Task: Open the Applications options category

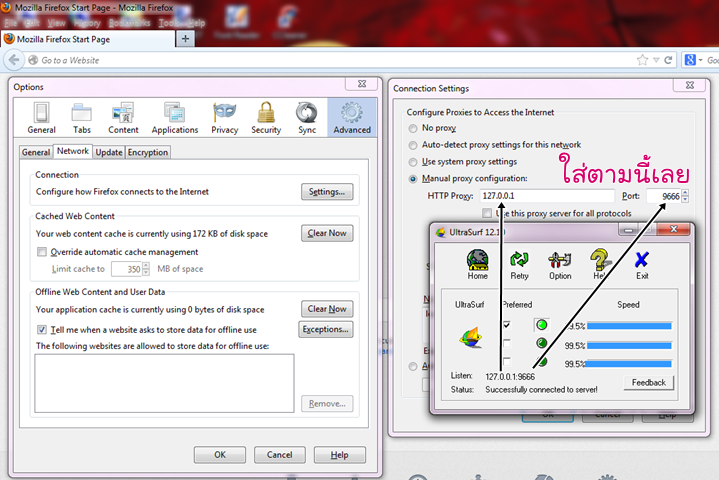Action: pyautogui.click(x=175, y=118)
